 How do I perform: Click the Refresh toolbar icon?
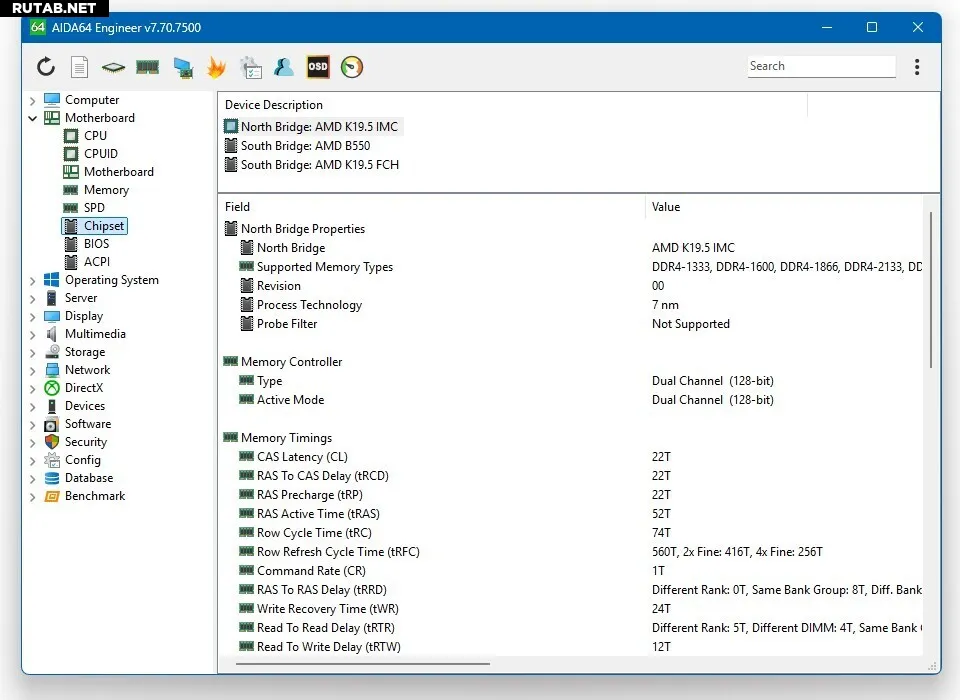[46, 67]
